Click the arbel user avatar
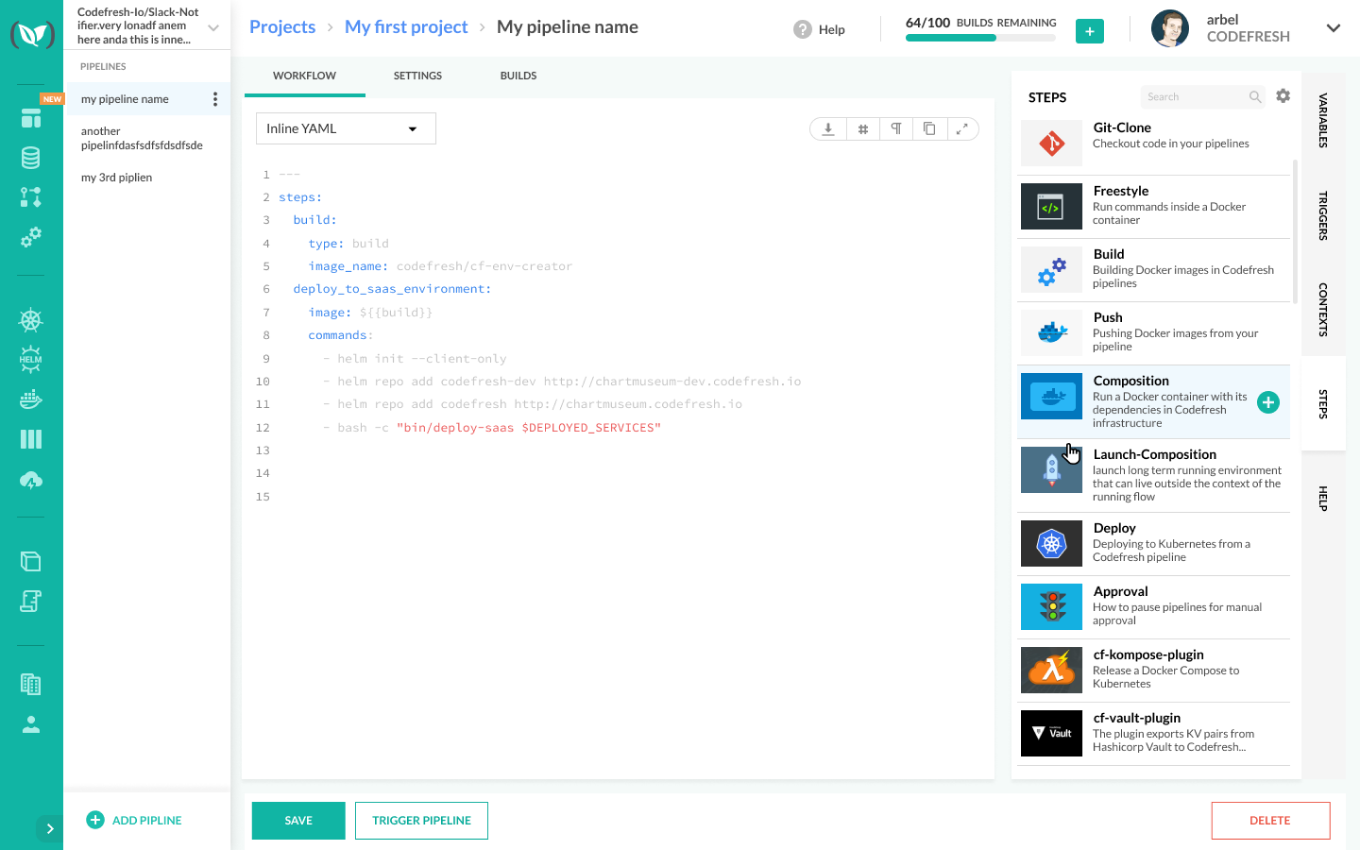1360x850 pixels. coord(1170,29)
